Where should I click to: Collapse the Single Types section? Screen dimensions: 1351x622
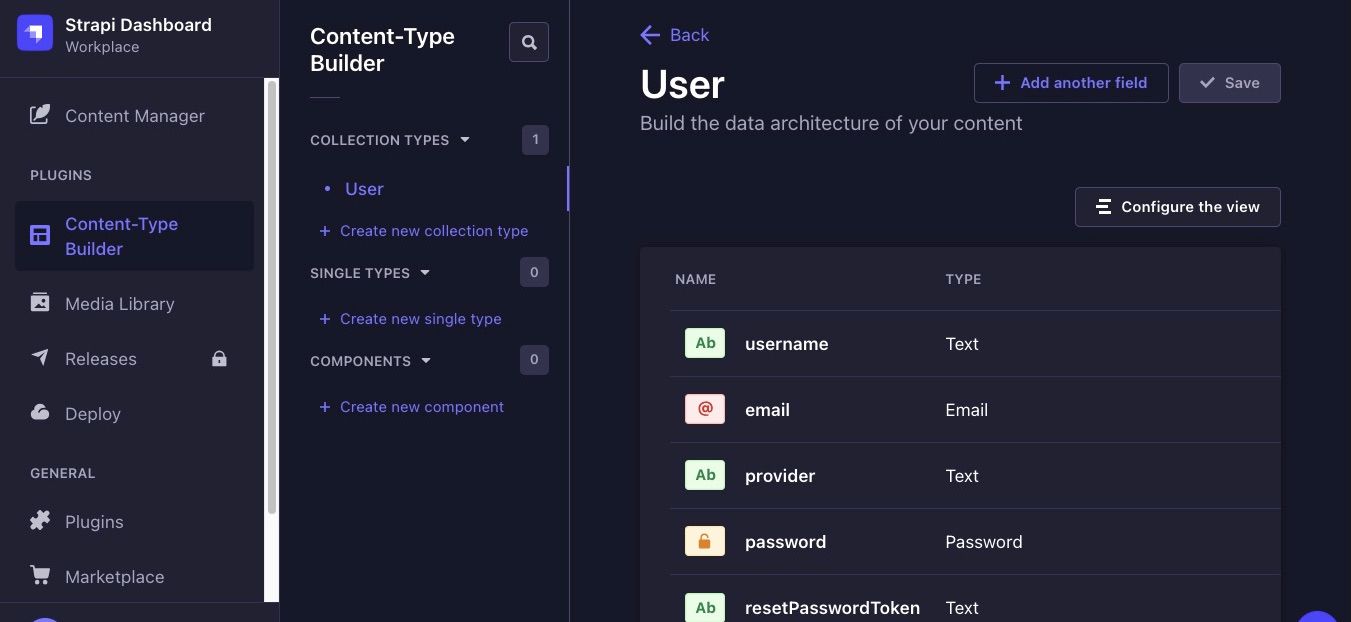pyautogui.click(x=370, y=273)
